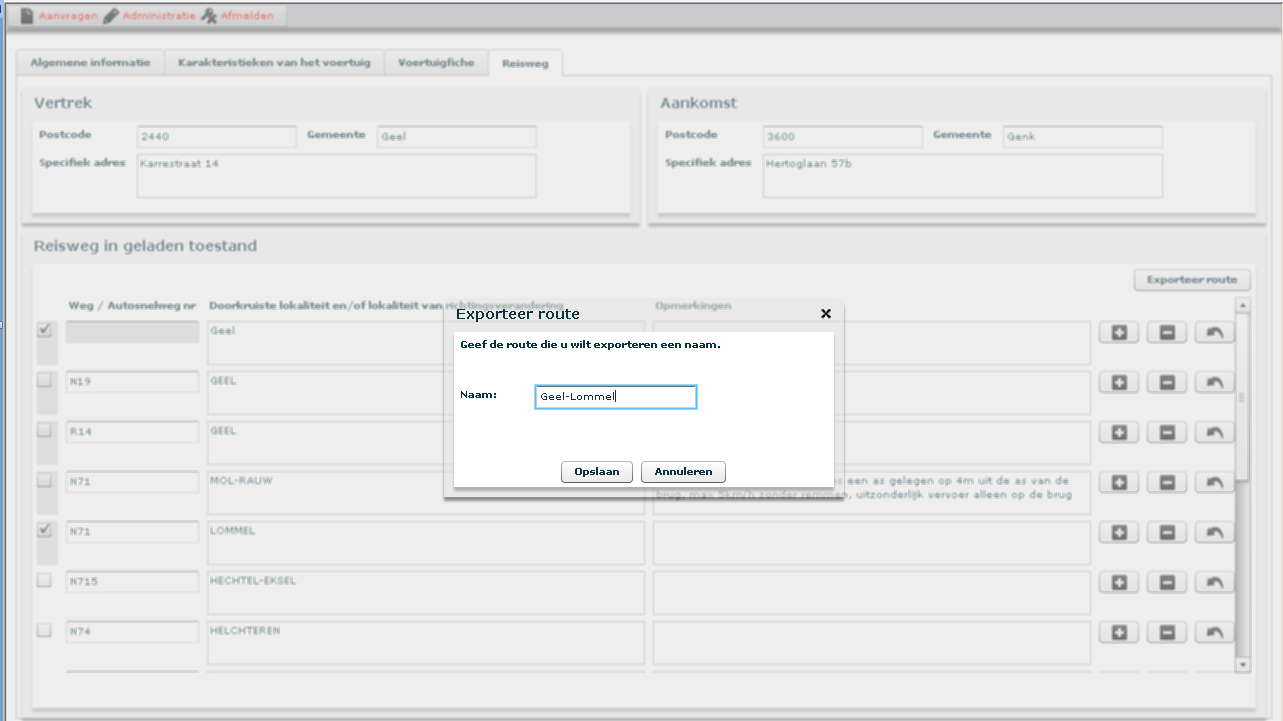Click the N19 road number field

133,382
